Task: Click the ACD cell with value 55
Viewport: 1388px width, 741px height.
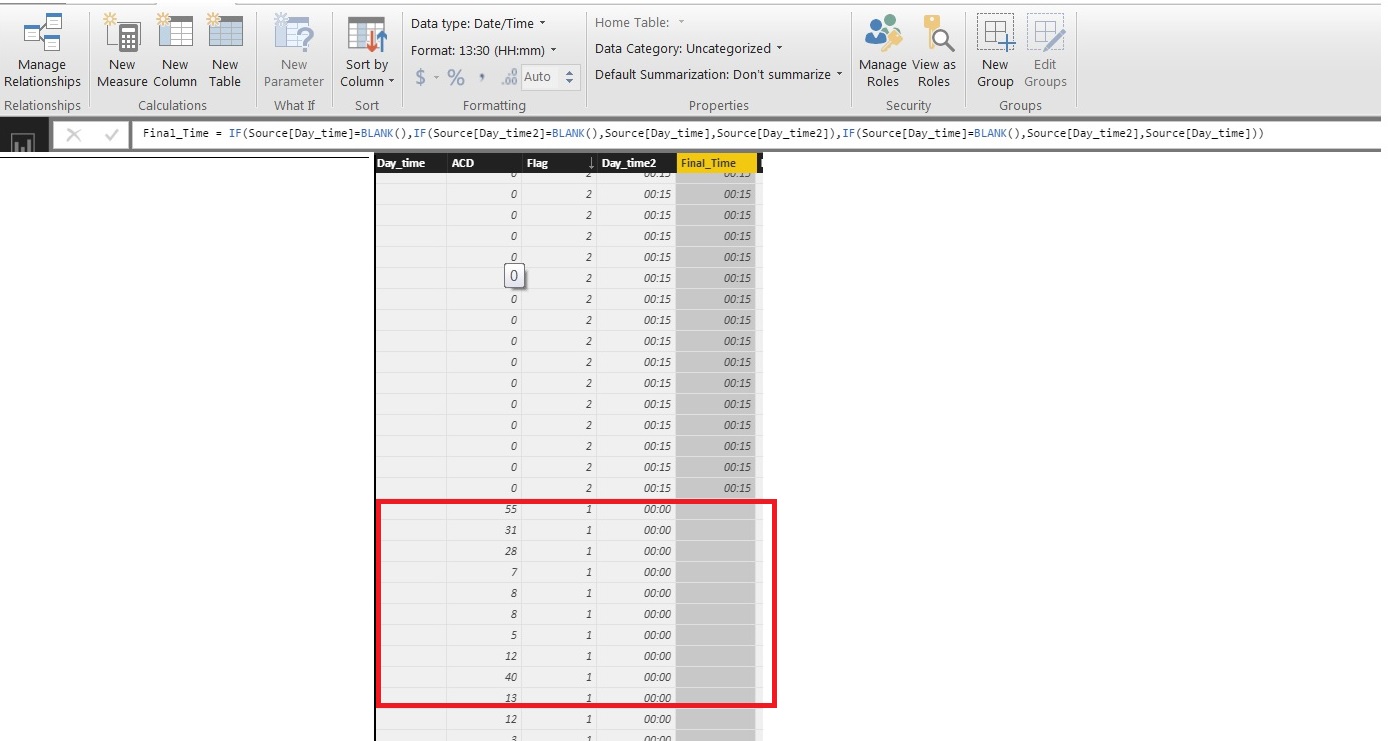Action: point(484,509)
